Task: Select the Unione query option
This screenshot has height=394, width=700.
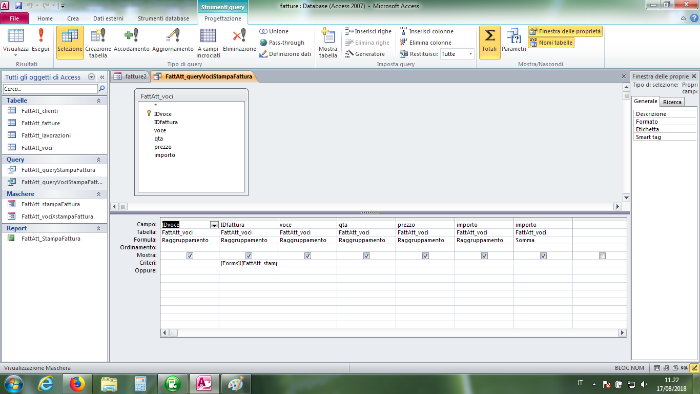Action: coord(274,31)
